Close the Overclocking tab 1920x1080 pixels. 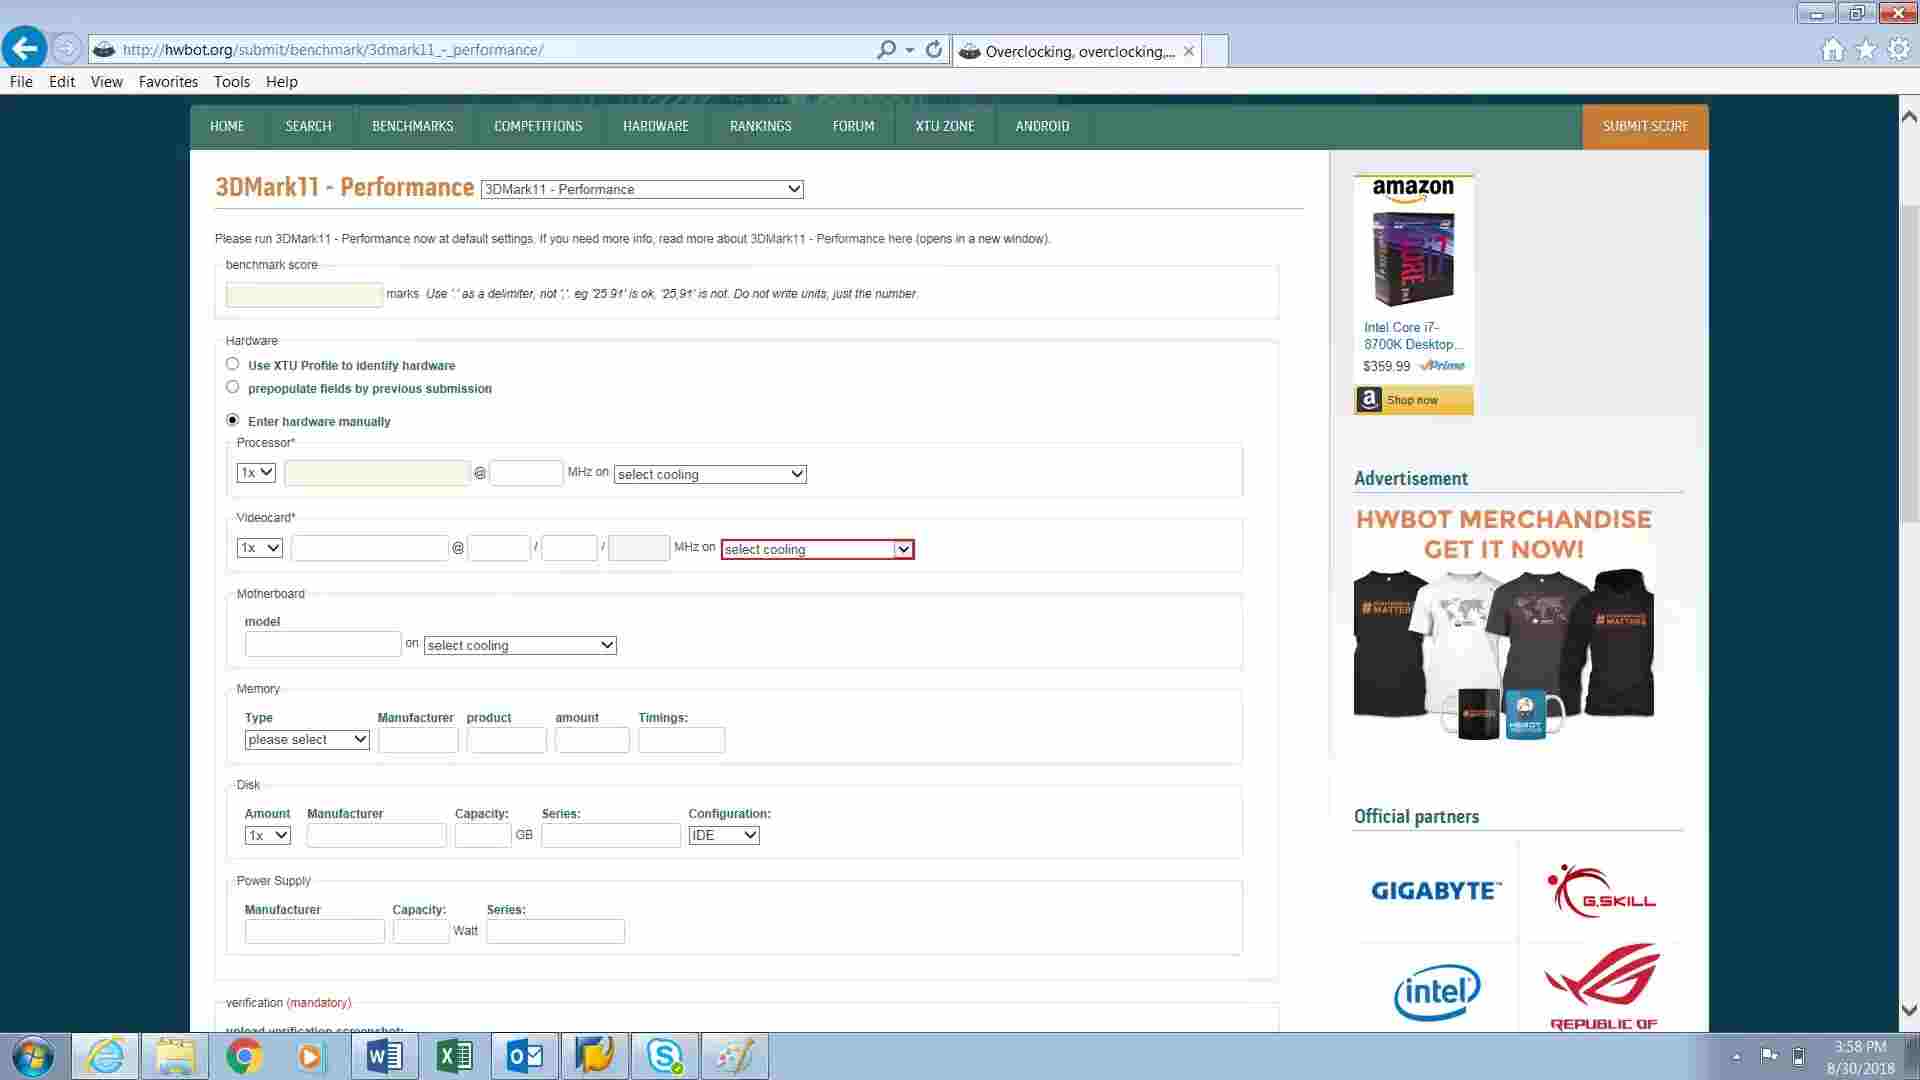(x=1188, y=51)
